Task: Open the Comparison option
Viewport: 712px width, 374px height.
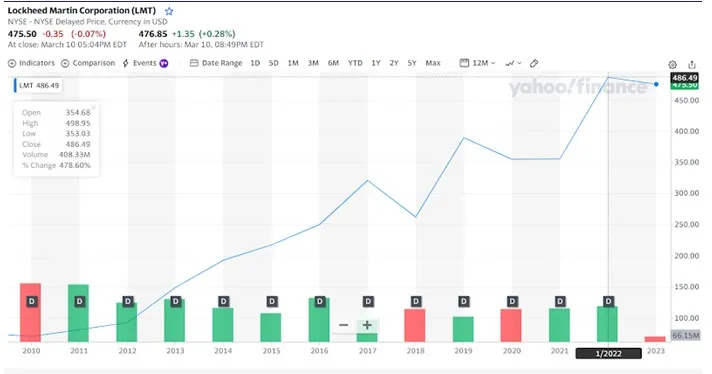Action: [x=88, y=63]
